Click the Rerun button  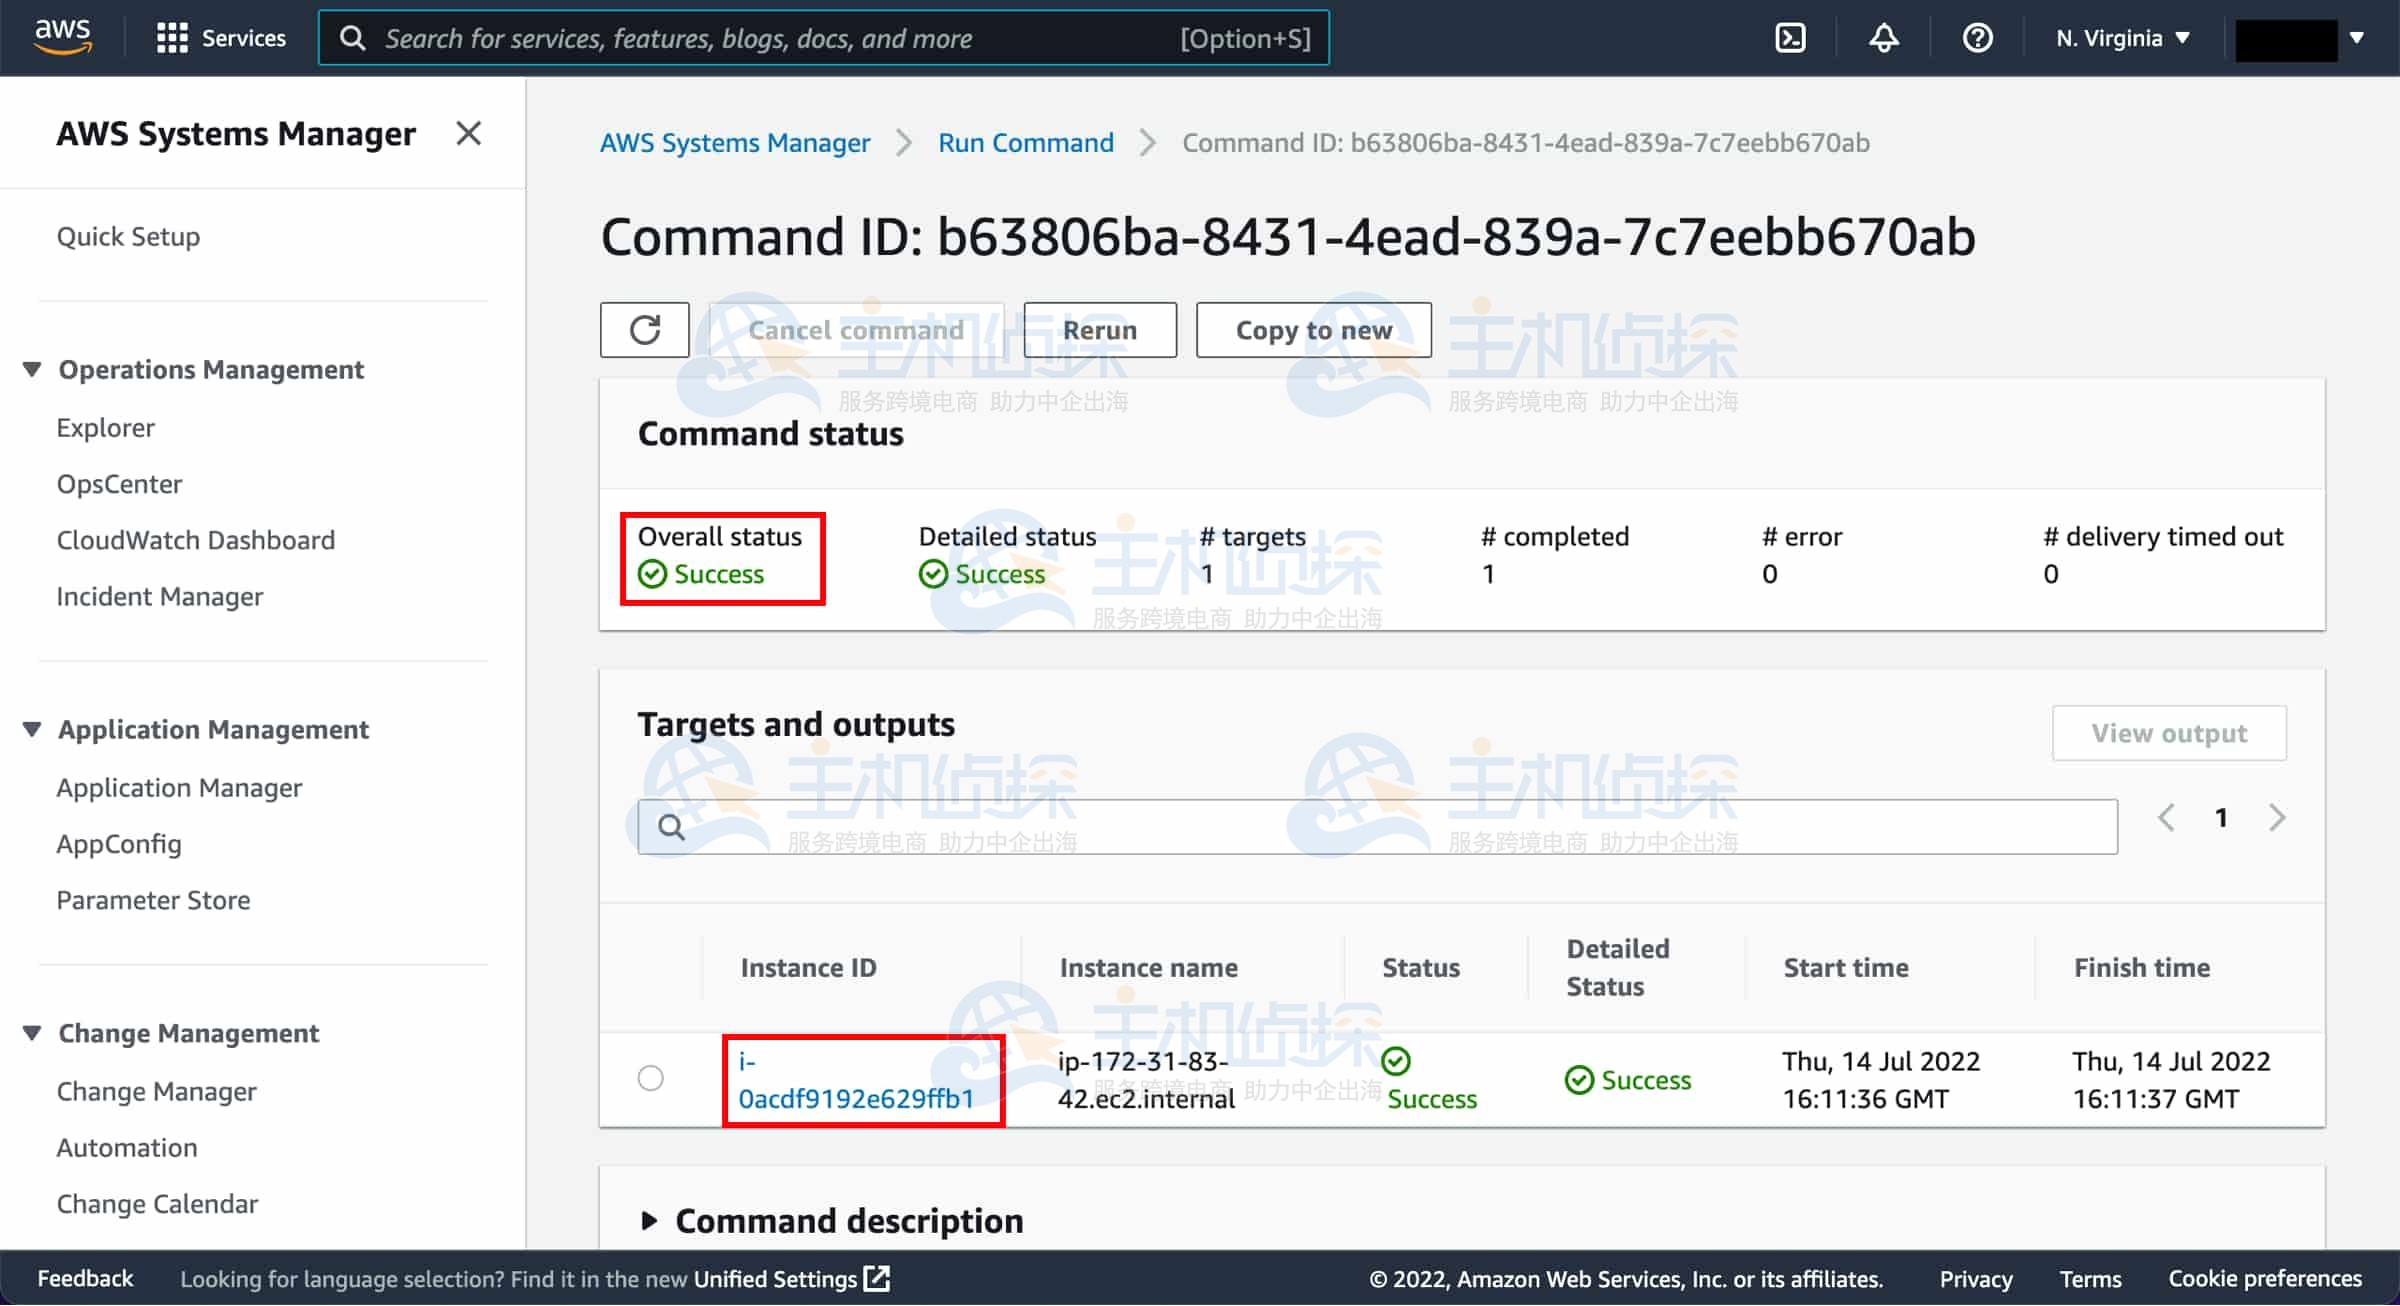coord(1100,330)
